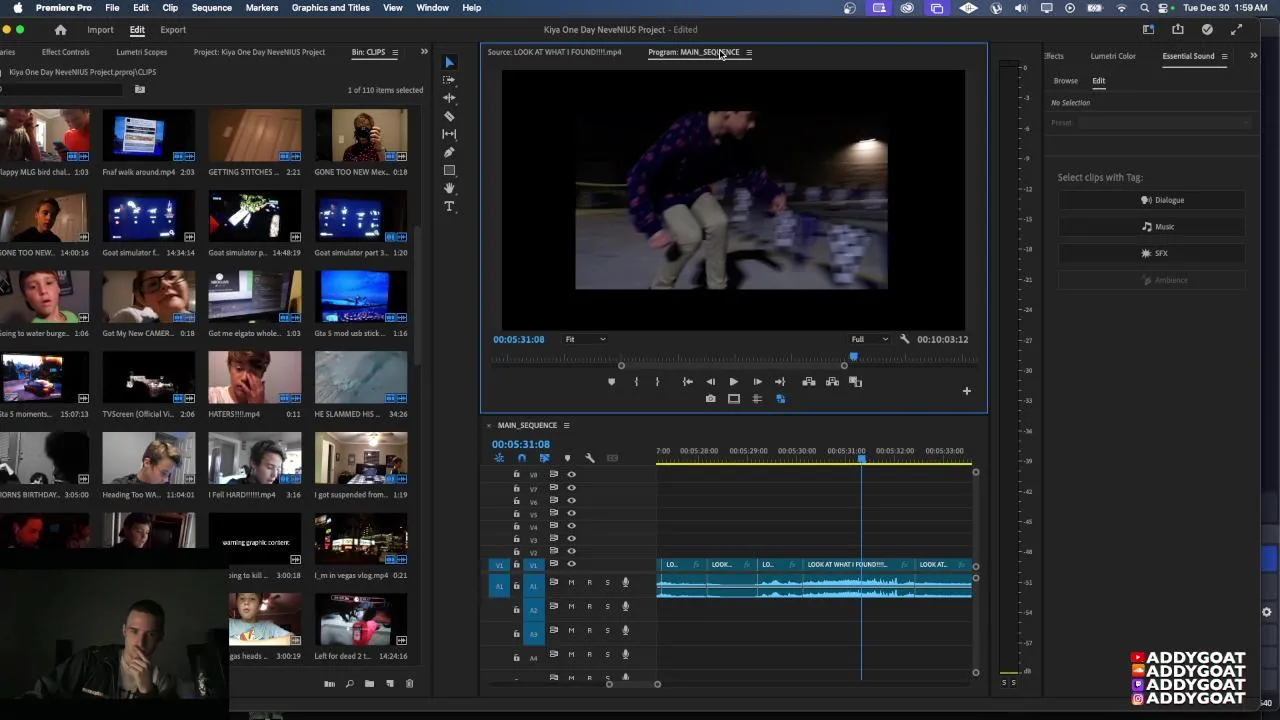
Task: Play the program sequence
Action: point(733,382)
